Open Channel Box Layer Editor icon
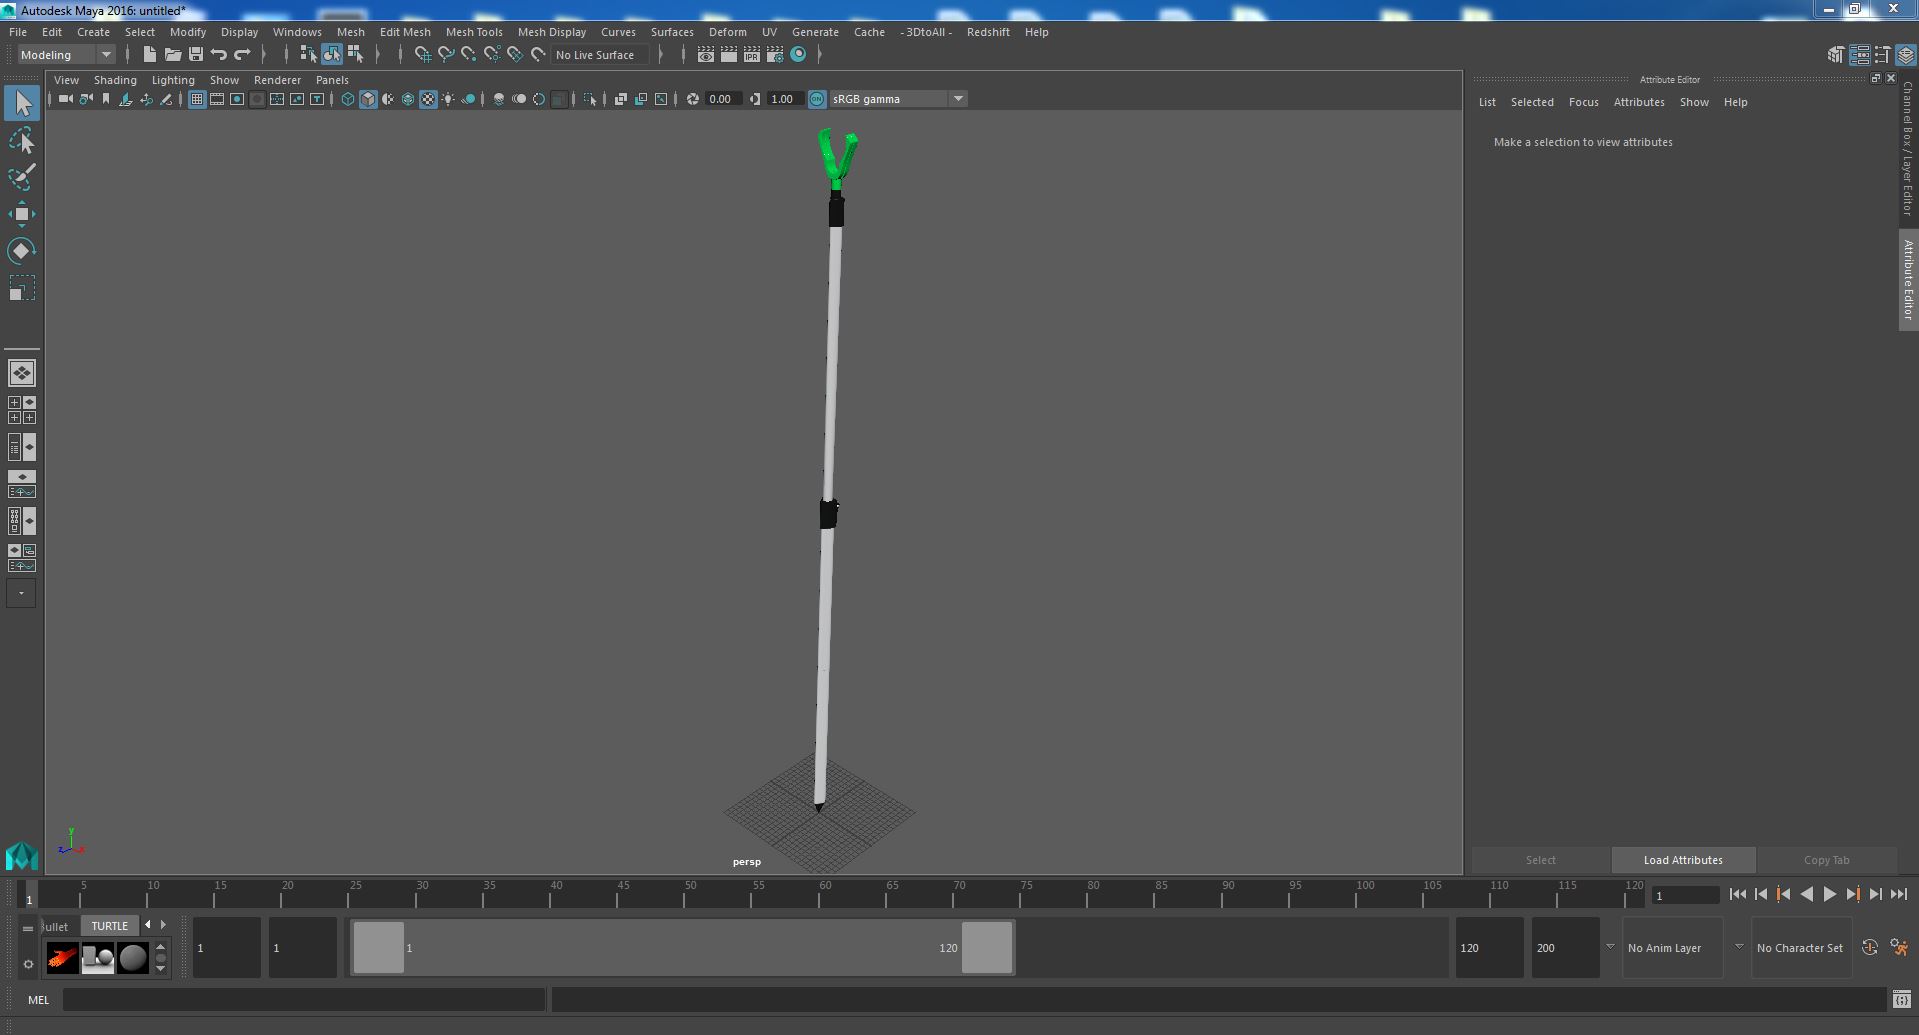 (x=1905, y=55)
